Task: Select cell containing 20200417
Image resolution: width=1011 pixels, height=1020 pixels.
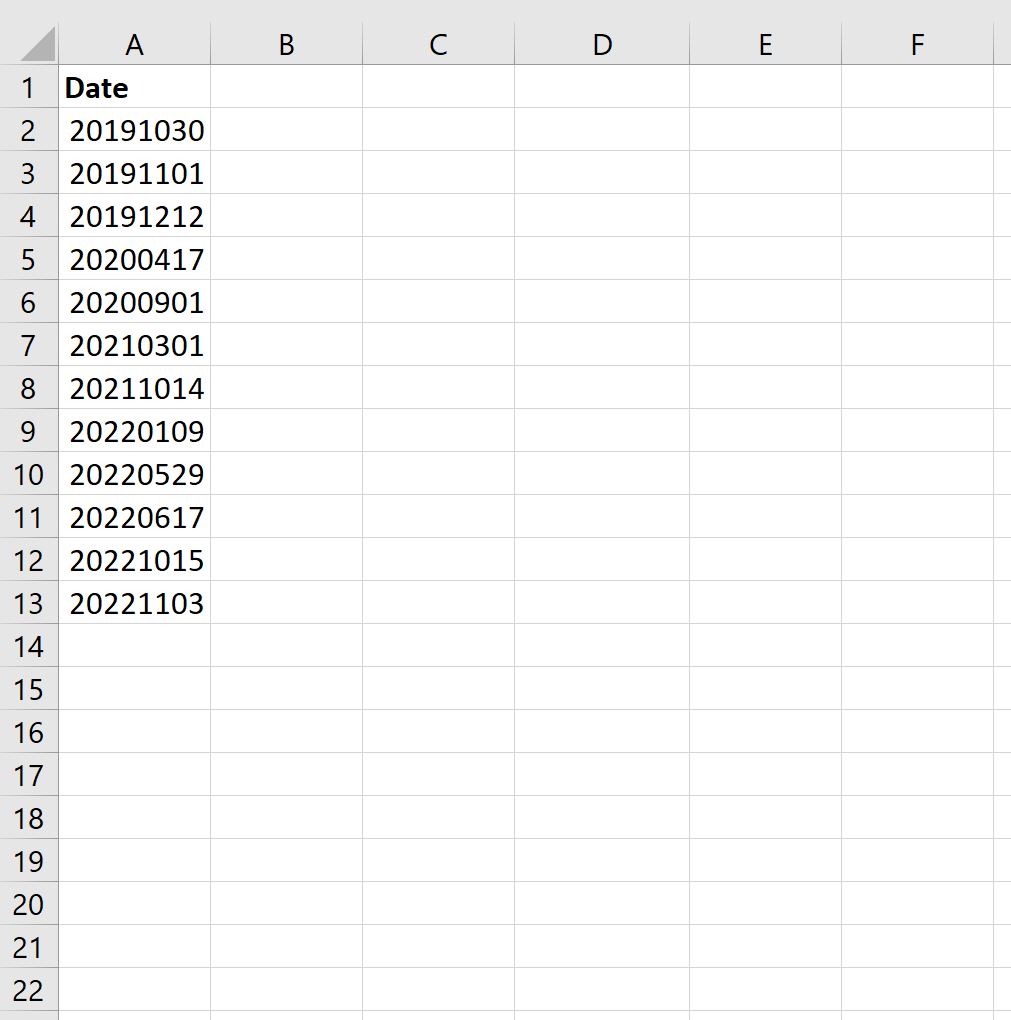Action: (135, 259)
